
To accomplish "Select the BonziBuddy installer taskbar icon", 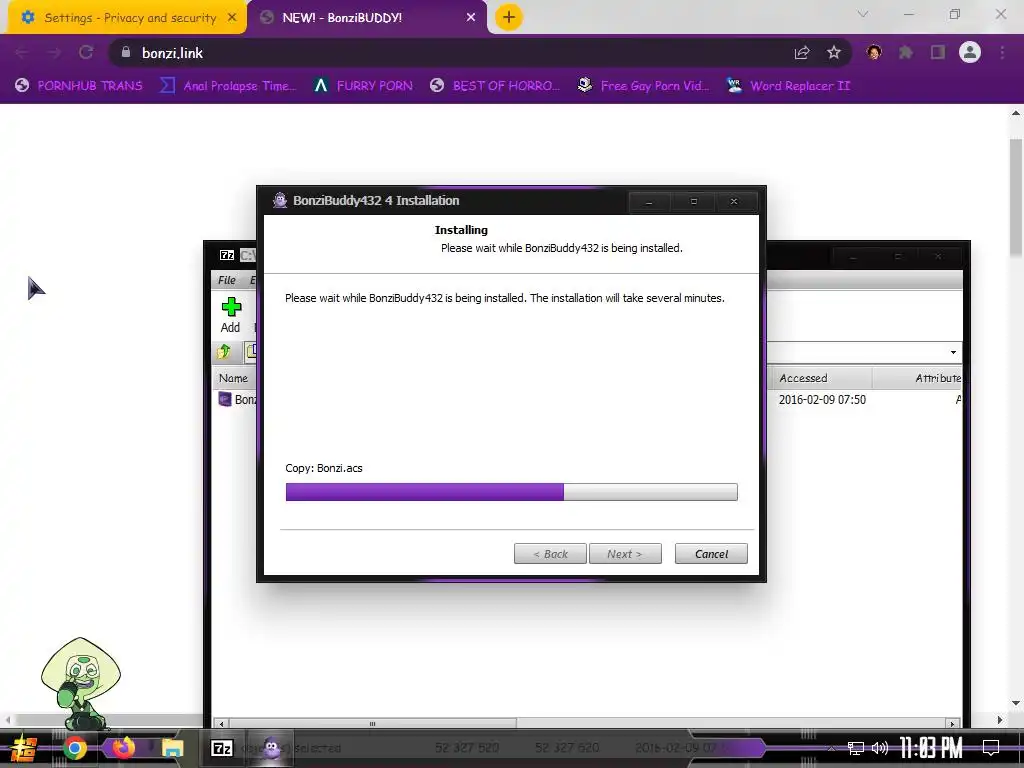I will pyautogui.click(x=272, y=748).
